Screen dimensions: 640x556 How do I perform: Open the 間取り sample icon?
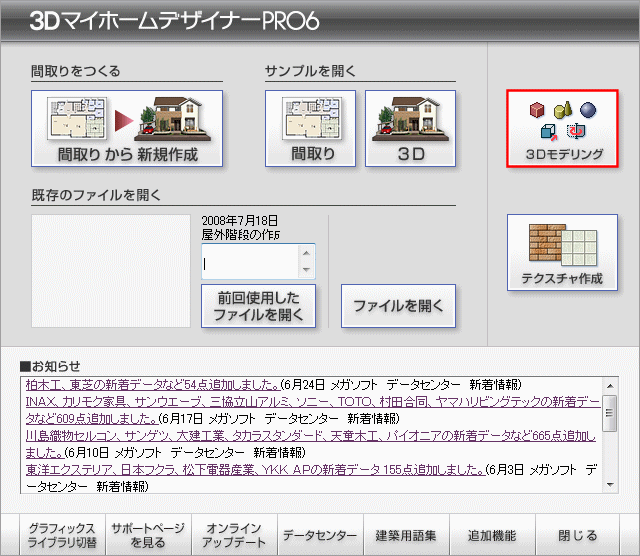pyautogui.click(x=309, y=128)
